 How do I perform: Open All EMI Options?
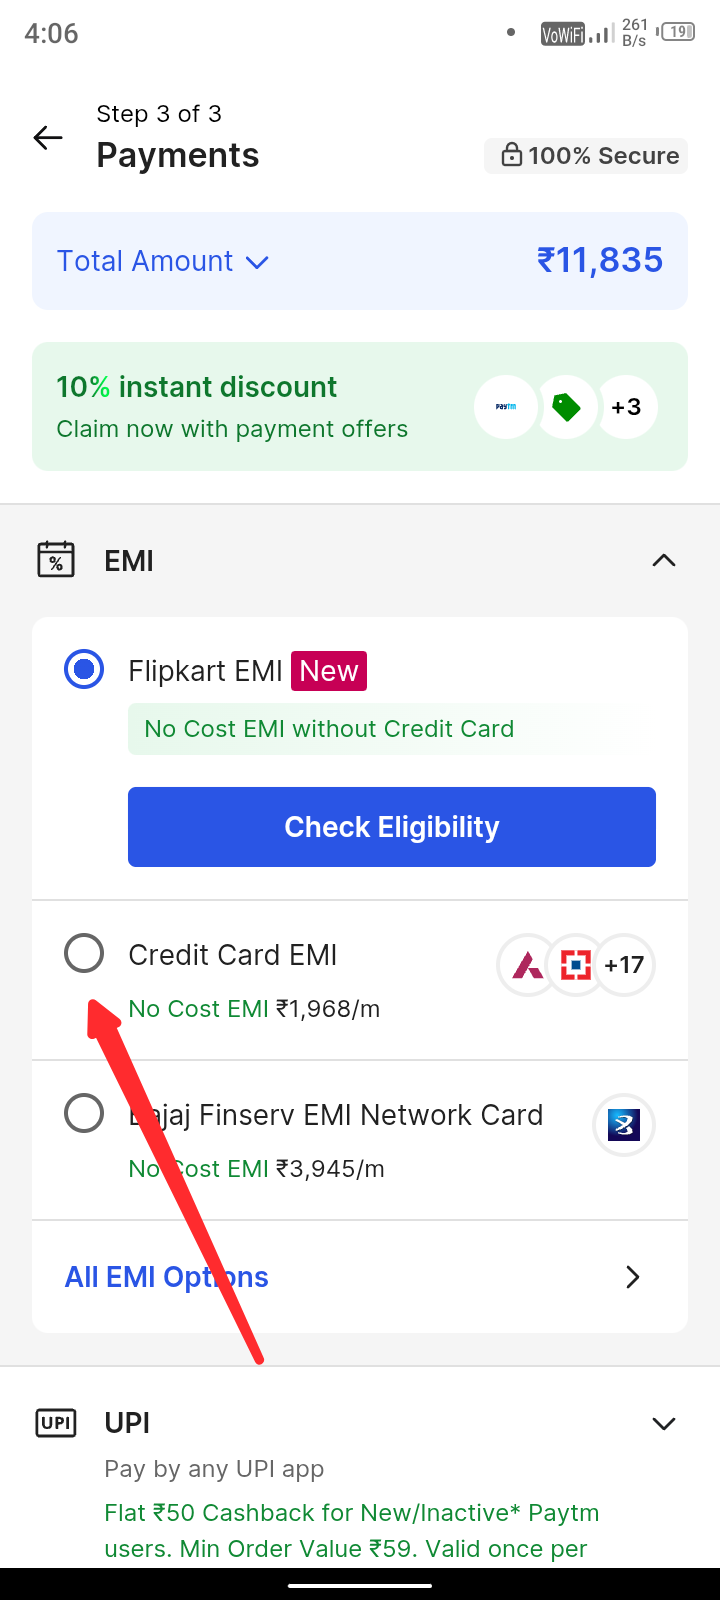coord(360,1277)
